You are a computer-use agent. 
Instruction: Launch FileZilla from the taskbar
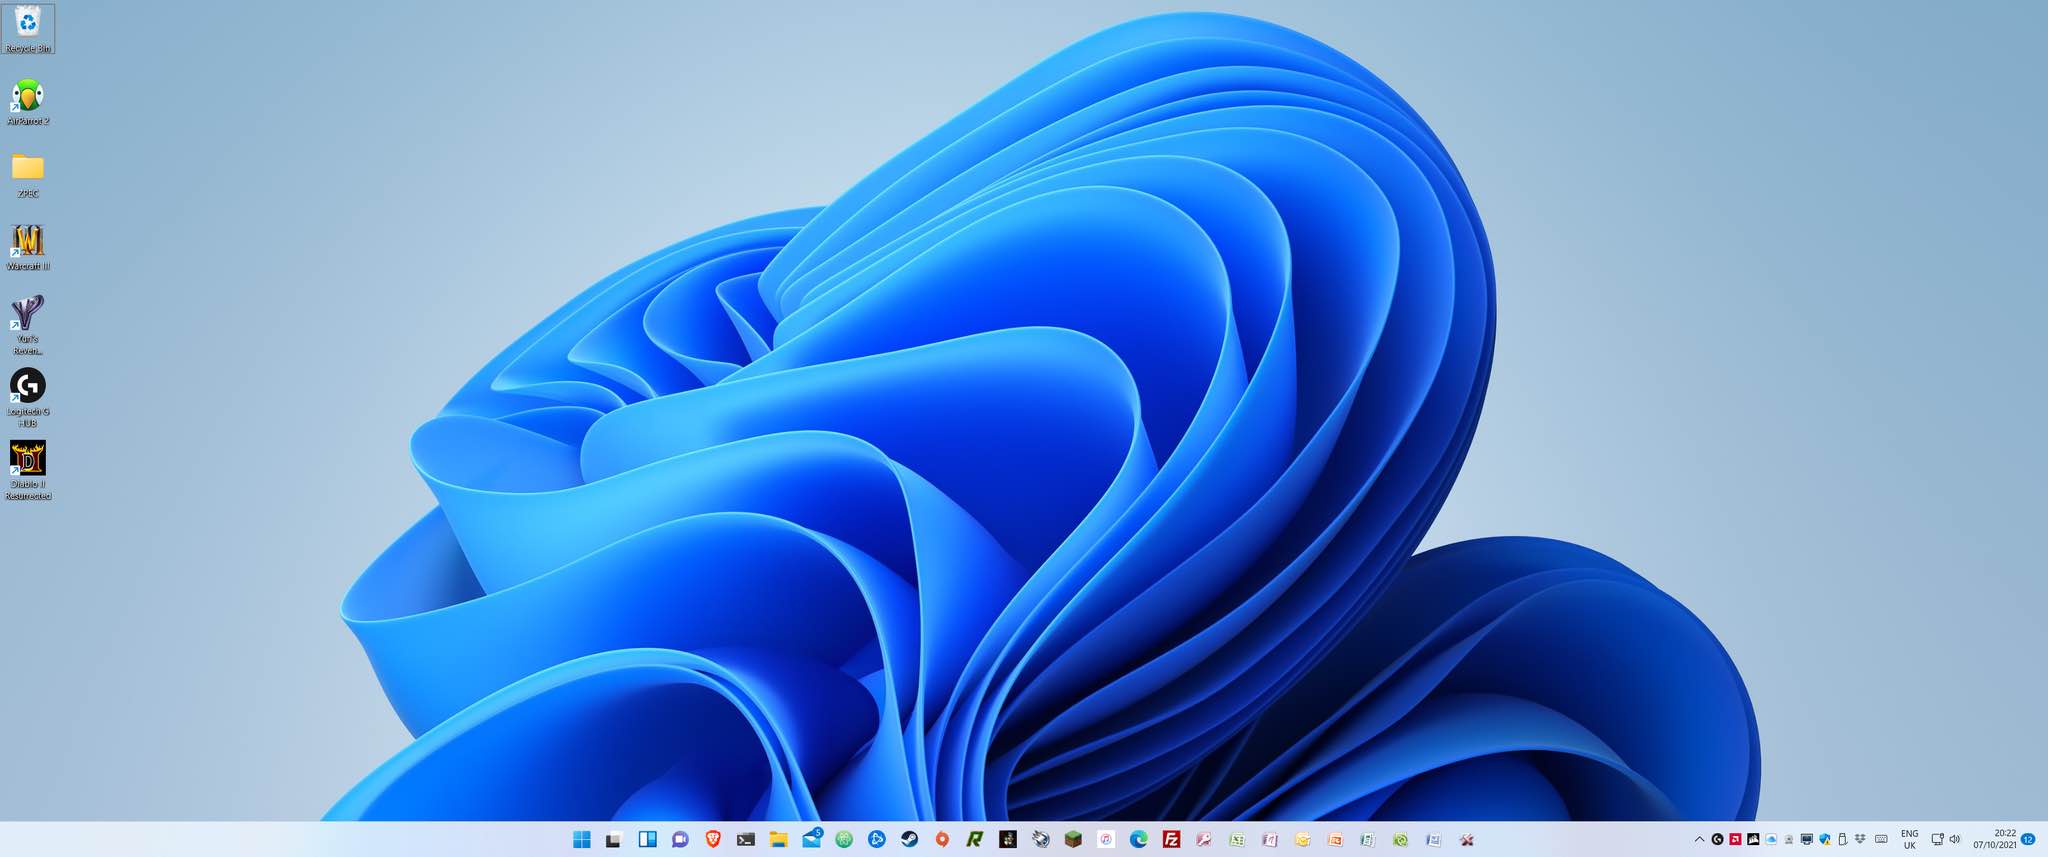click(x=1171, y=840)
